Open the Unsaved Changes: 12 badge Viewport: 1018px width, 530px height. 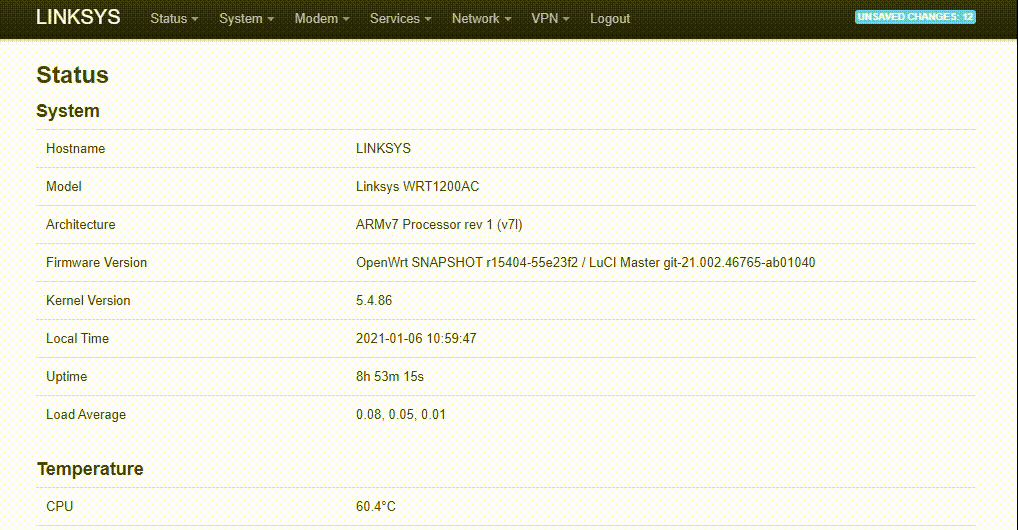pos(915,17)
